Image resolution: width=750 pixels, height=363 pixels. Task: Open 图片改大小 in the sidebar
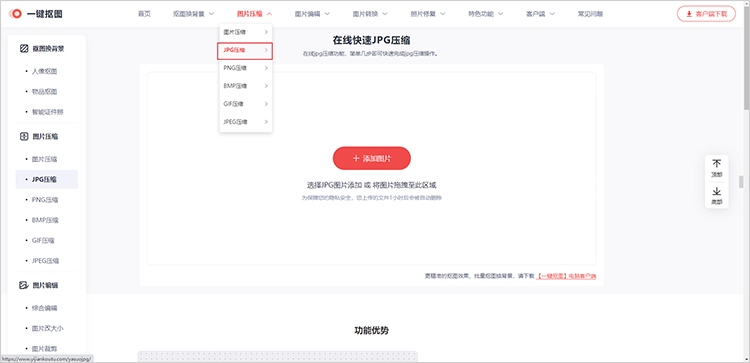(47, 329)
